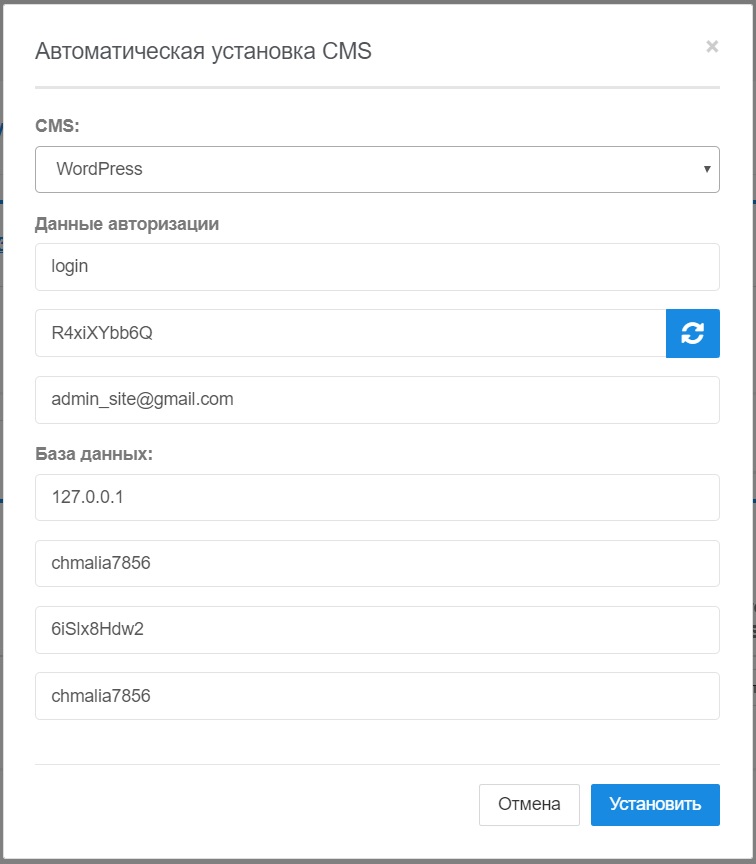Select the admin_site@gmail.com email field
This screenshot has height=864, width=756.
[377, 399]
